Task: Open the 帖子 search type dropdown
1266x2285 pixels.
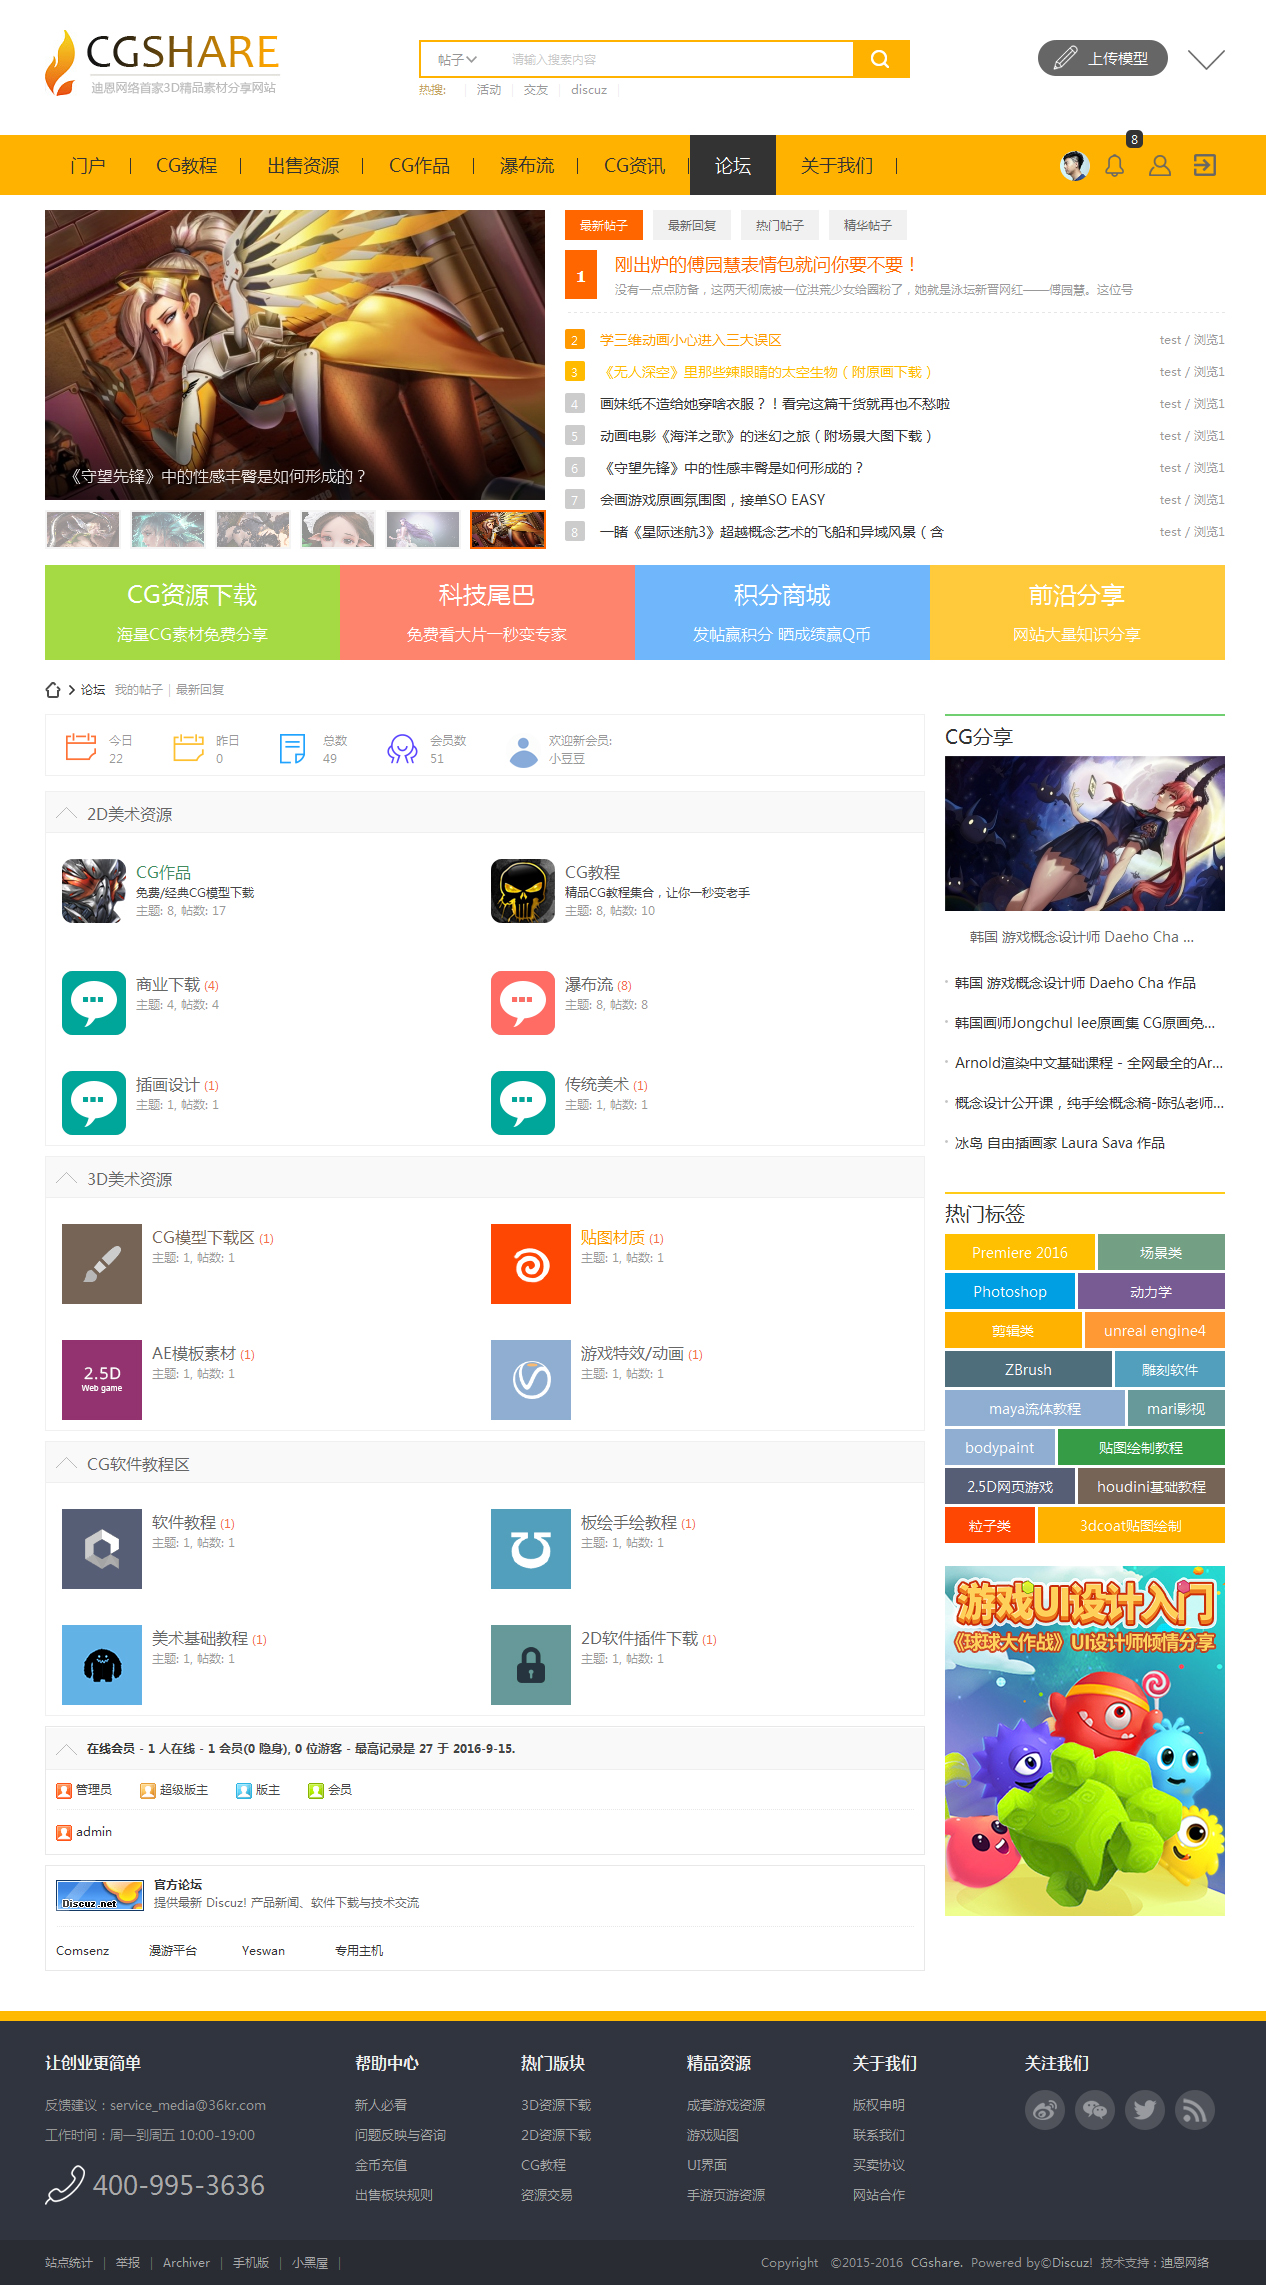Action: pyautogui.click(x=457, y=60)
